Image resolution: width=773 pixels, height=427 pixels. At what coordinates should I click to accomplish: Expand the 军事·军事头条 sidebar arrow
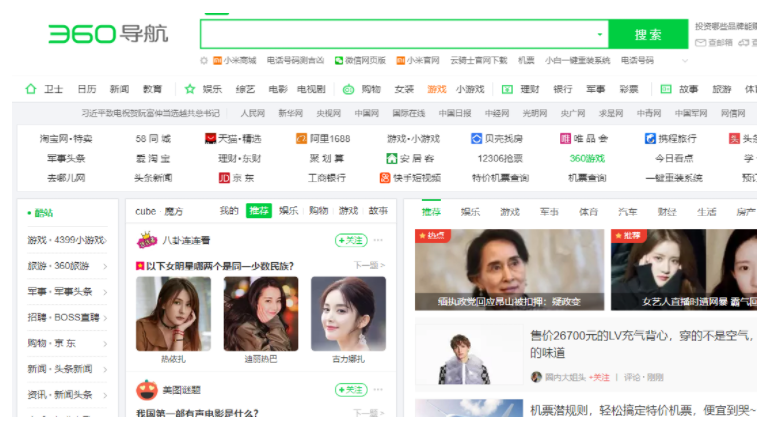[x=105, y=292]
